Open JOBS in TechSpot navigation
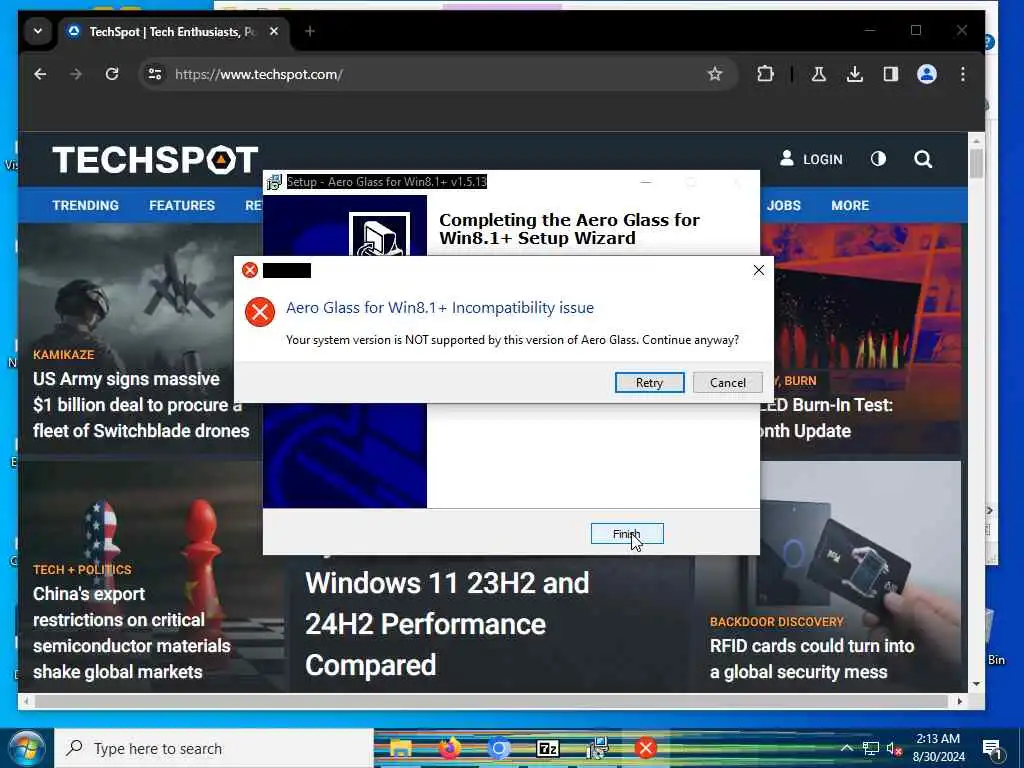1024x768 pixels. click(x=784, y=205)
